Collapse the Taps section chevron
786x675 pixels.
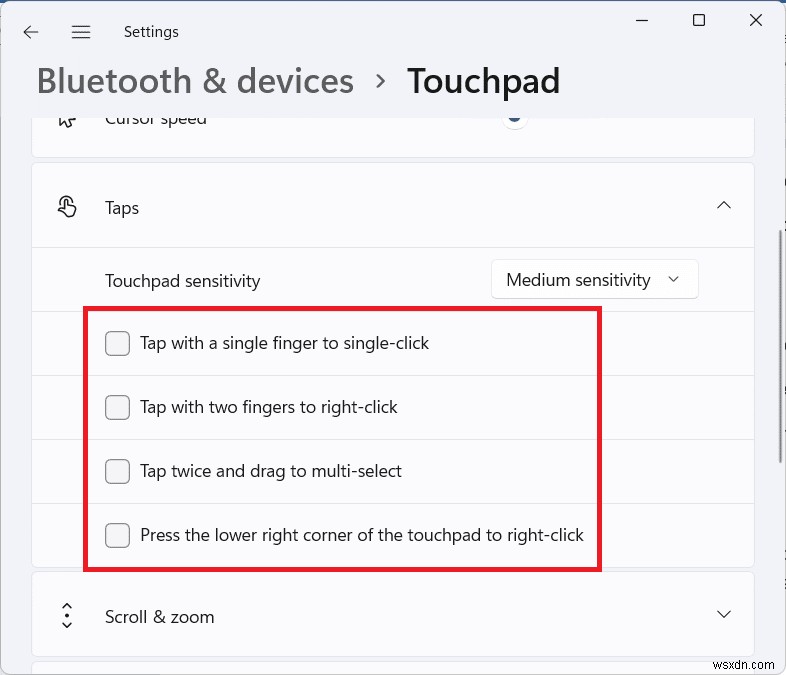pos(724,206)
